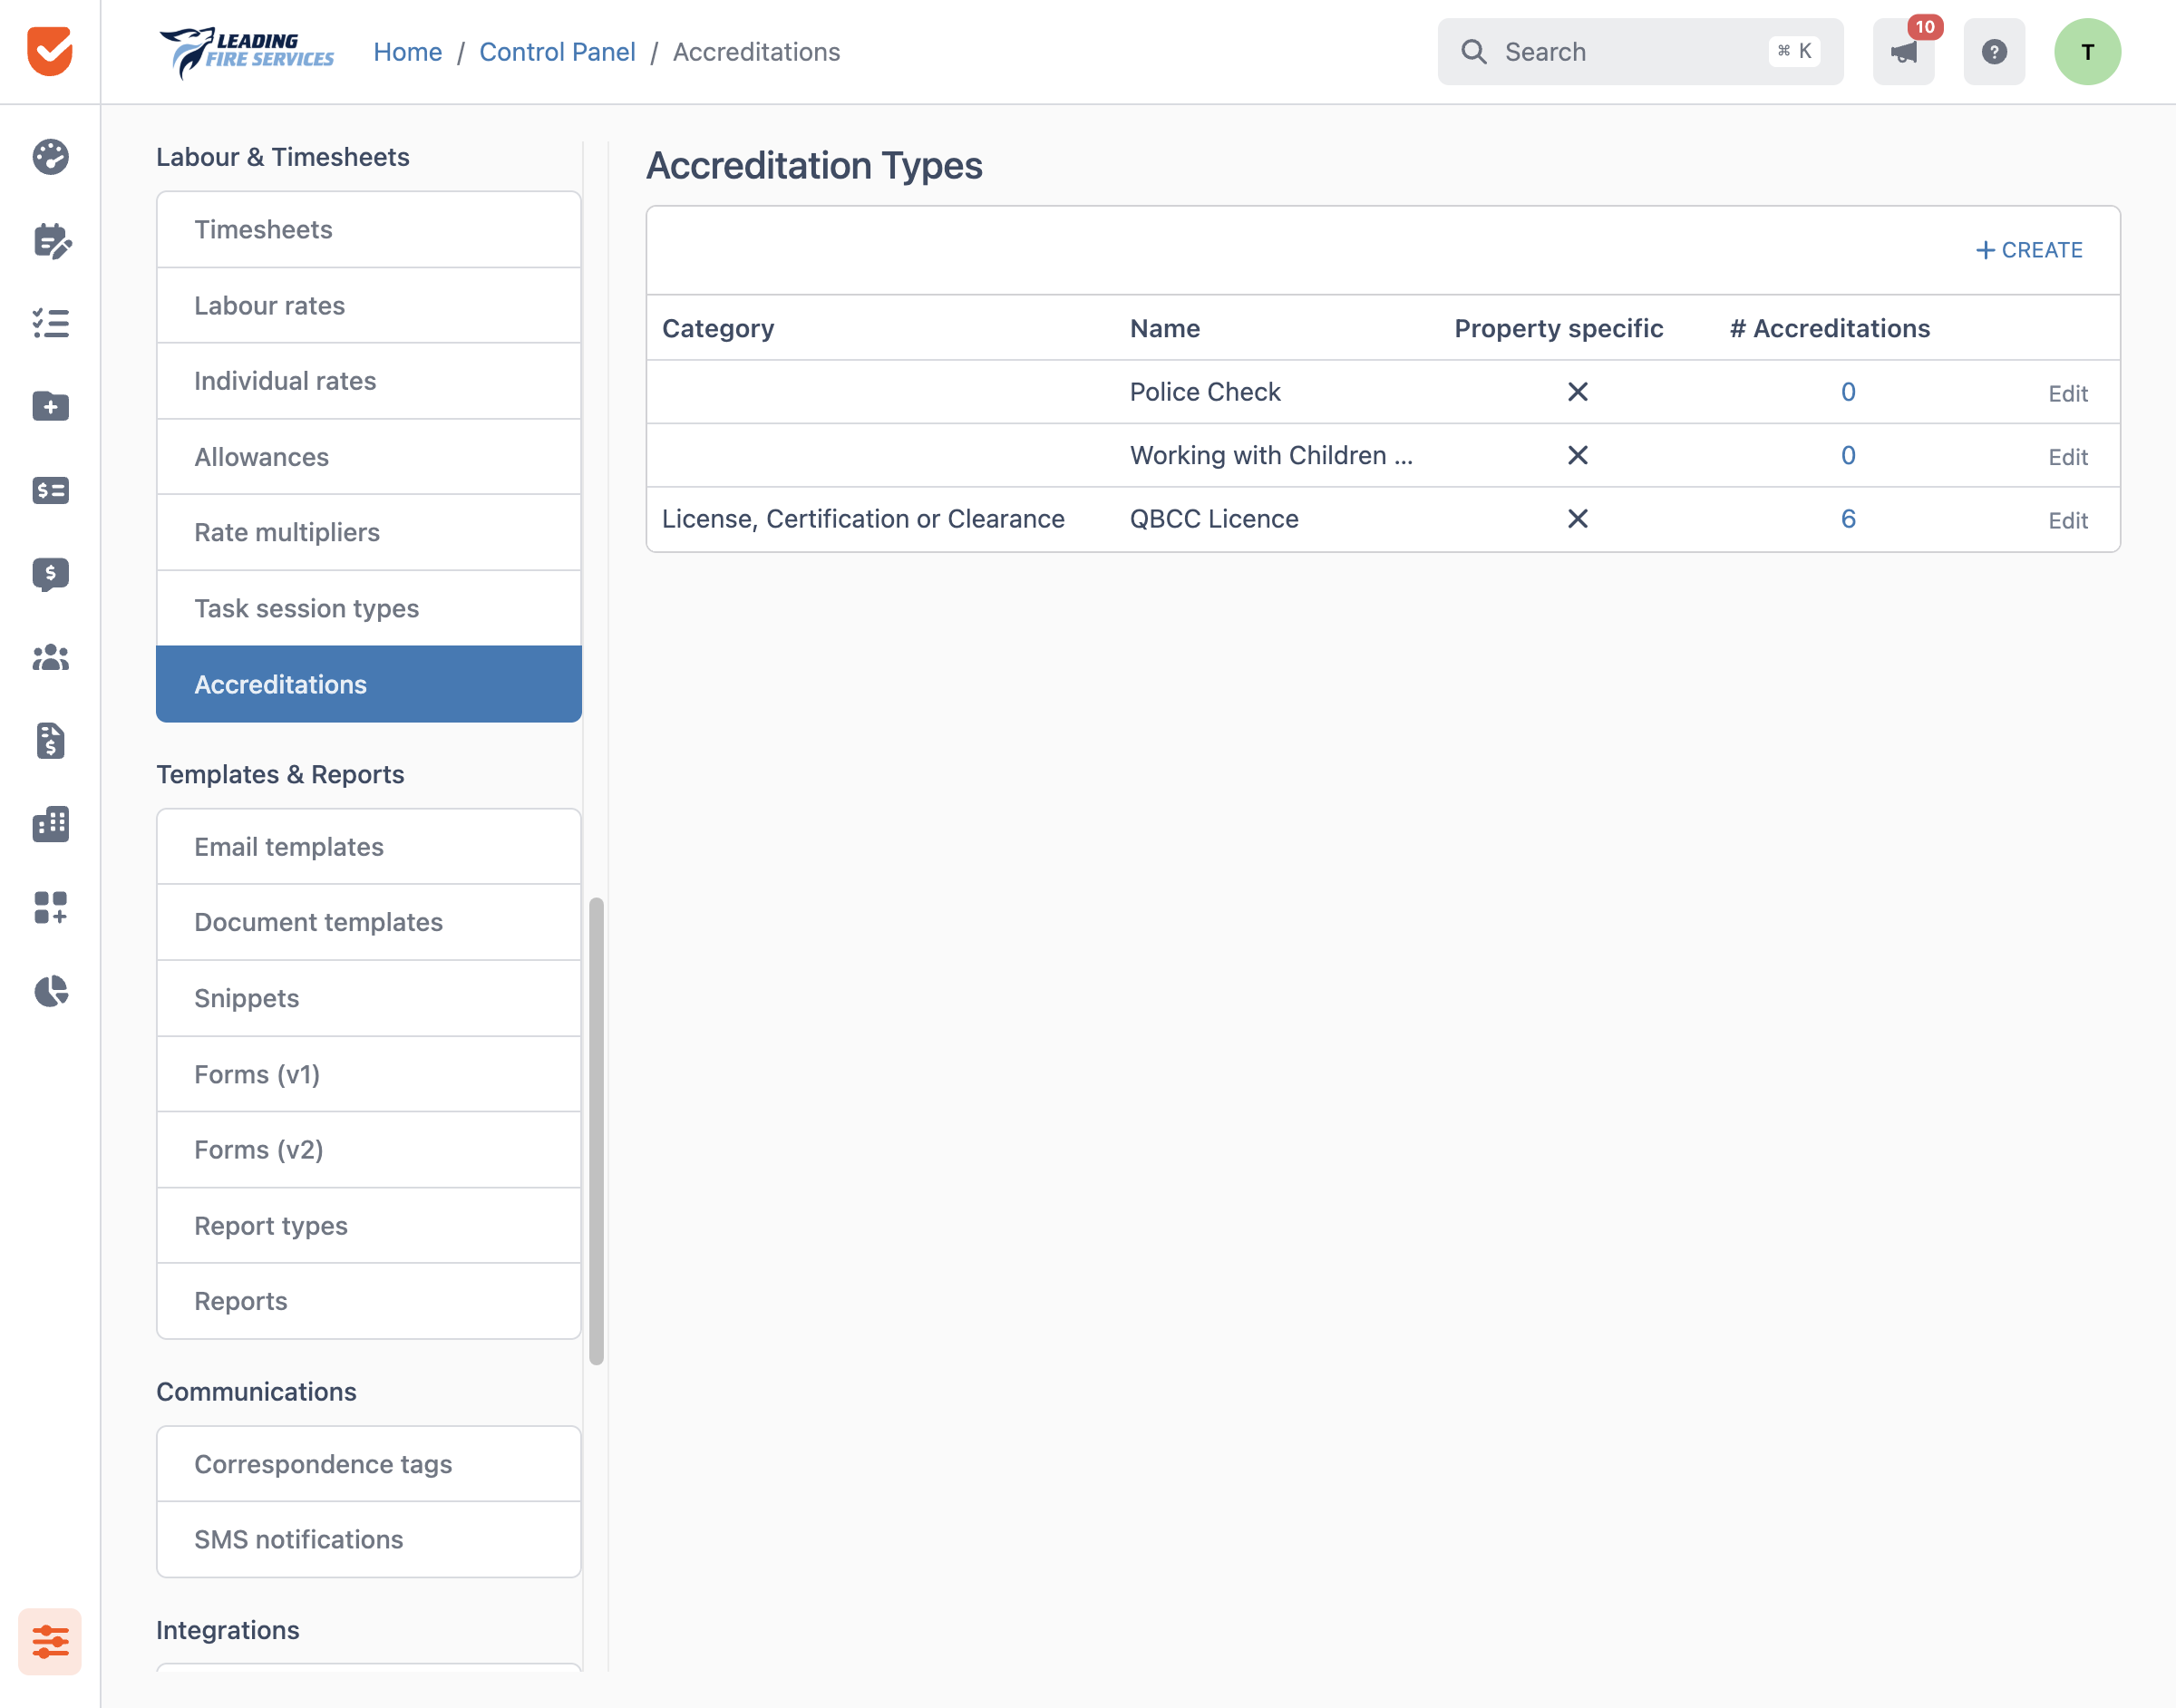Select the Accreditations menu item

(x=369, y=684)
